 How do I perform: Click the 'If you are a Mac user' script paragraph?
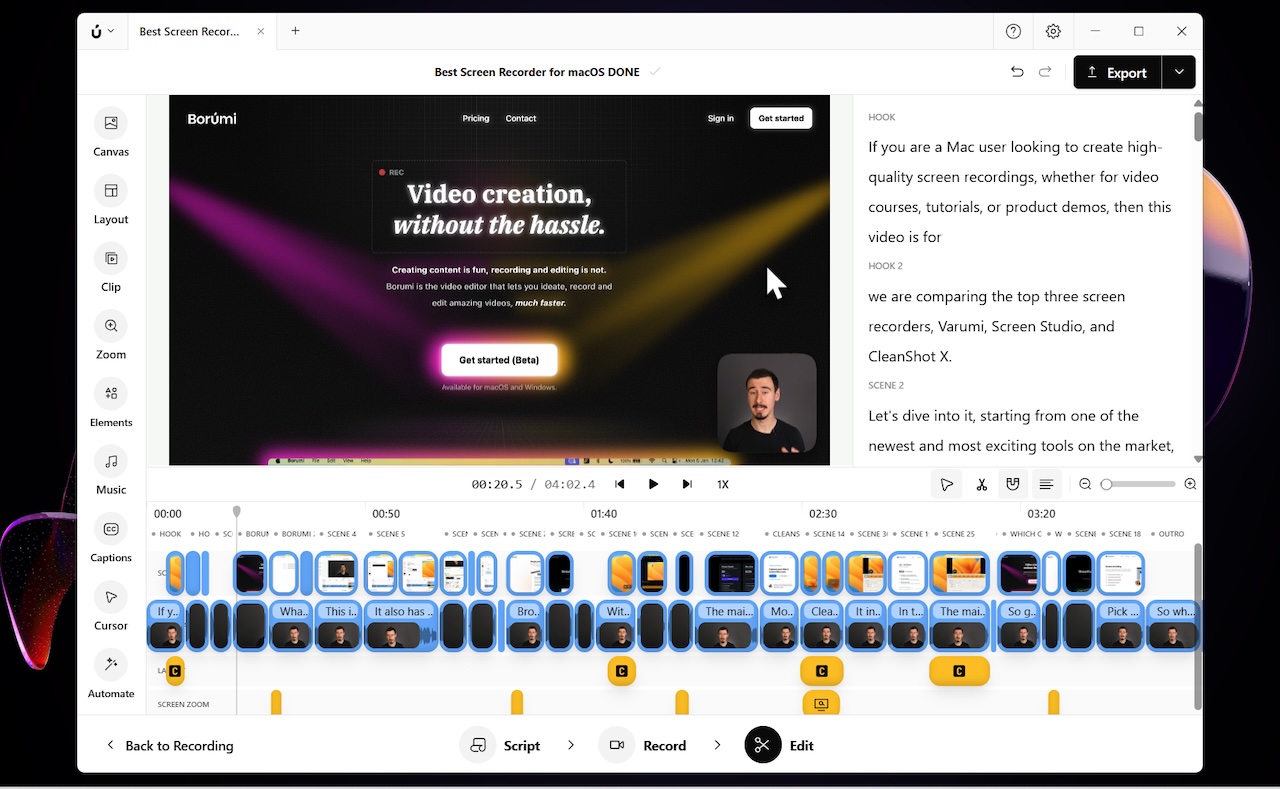click(1019, 192)
